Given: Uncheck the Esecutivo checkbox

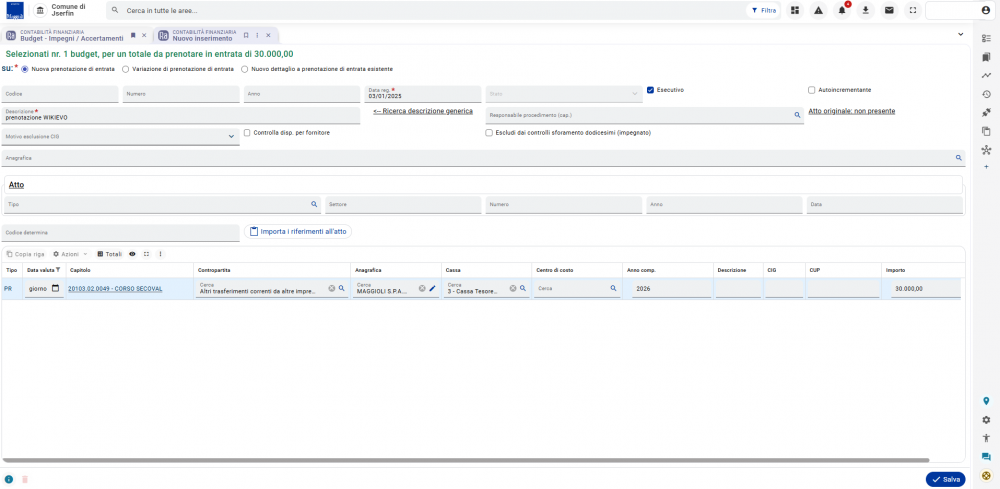Looking at the screenshot, I should tap(651, 90).
